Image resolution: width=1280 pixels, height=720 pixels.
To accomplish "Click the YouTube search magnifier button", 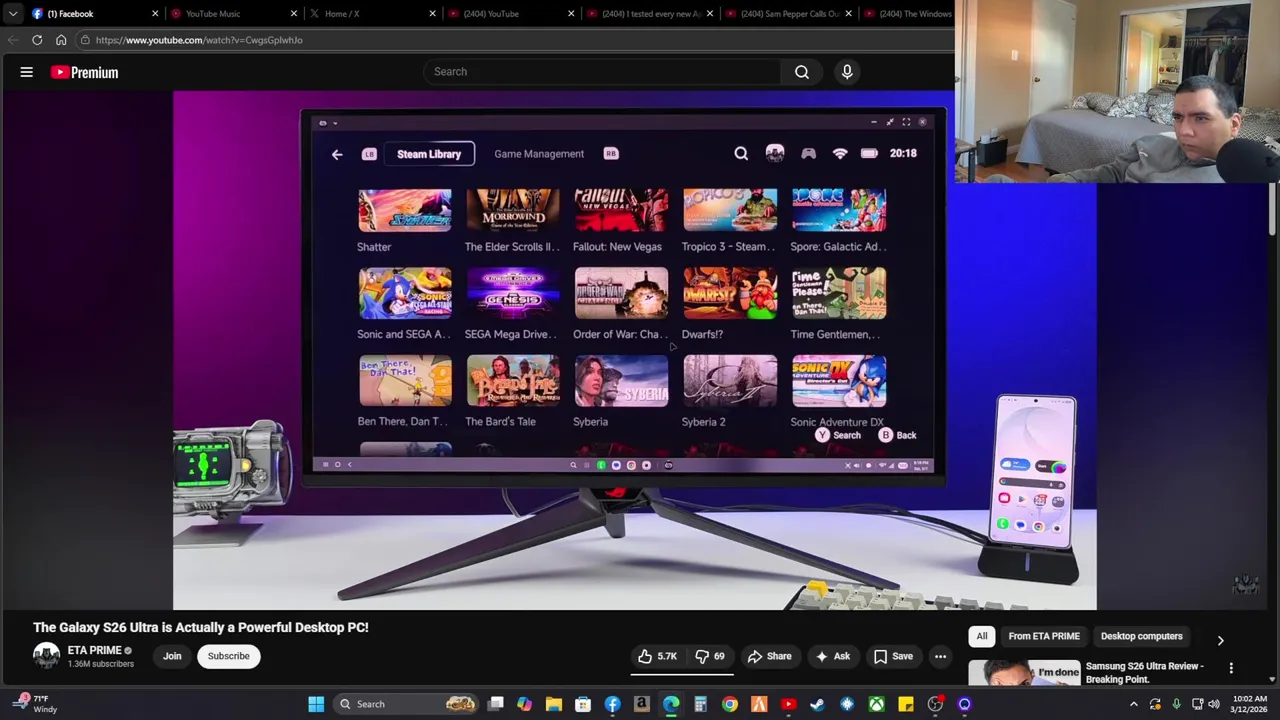I will pyautogui.click(x=802, y=72).
